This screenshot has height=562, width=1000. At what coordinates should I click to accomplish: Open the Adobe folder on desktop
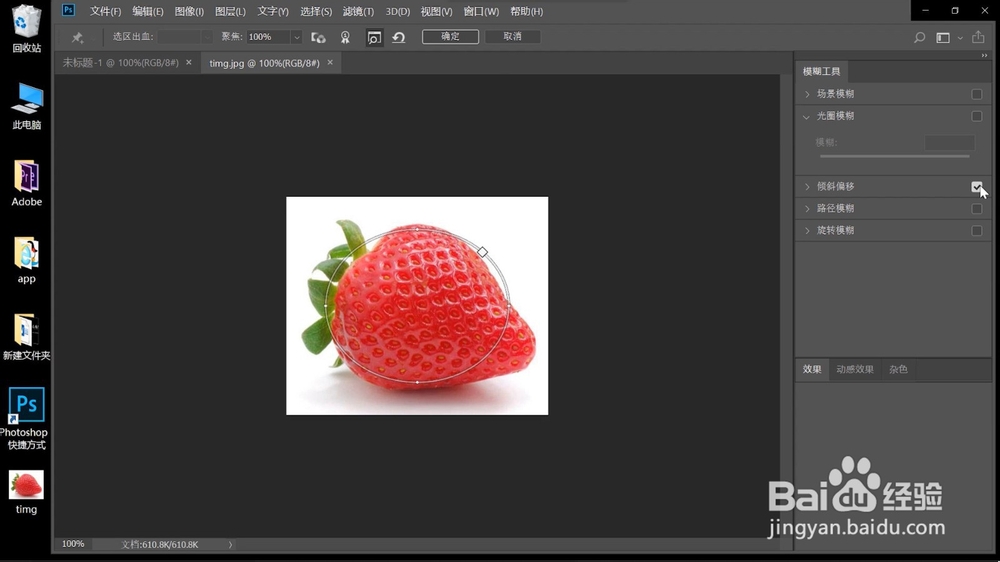(26, 183)
